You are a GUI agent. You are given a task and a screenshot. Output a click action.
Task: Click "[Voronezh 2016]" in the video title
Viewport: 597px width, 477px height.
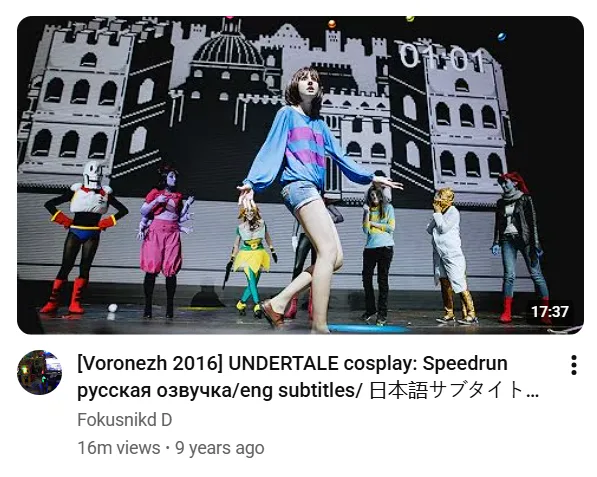(x=150, y=363)
